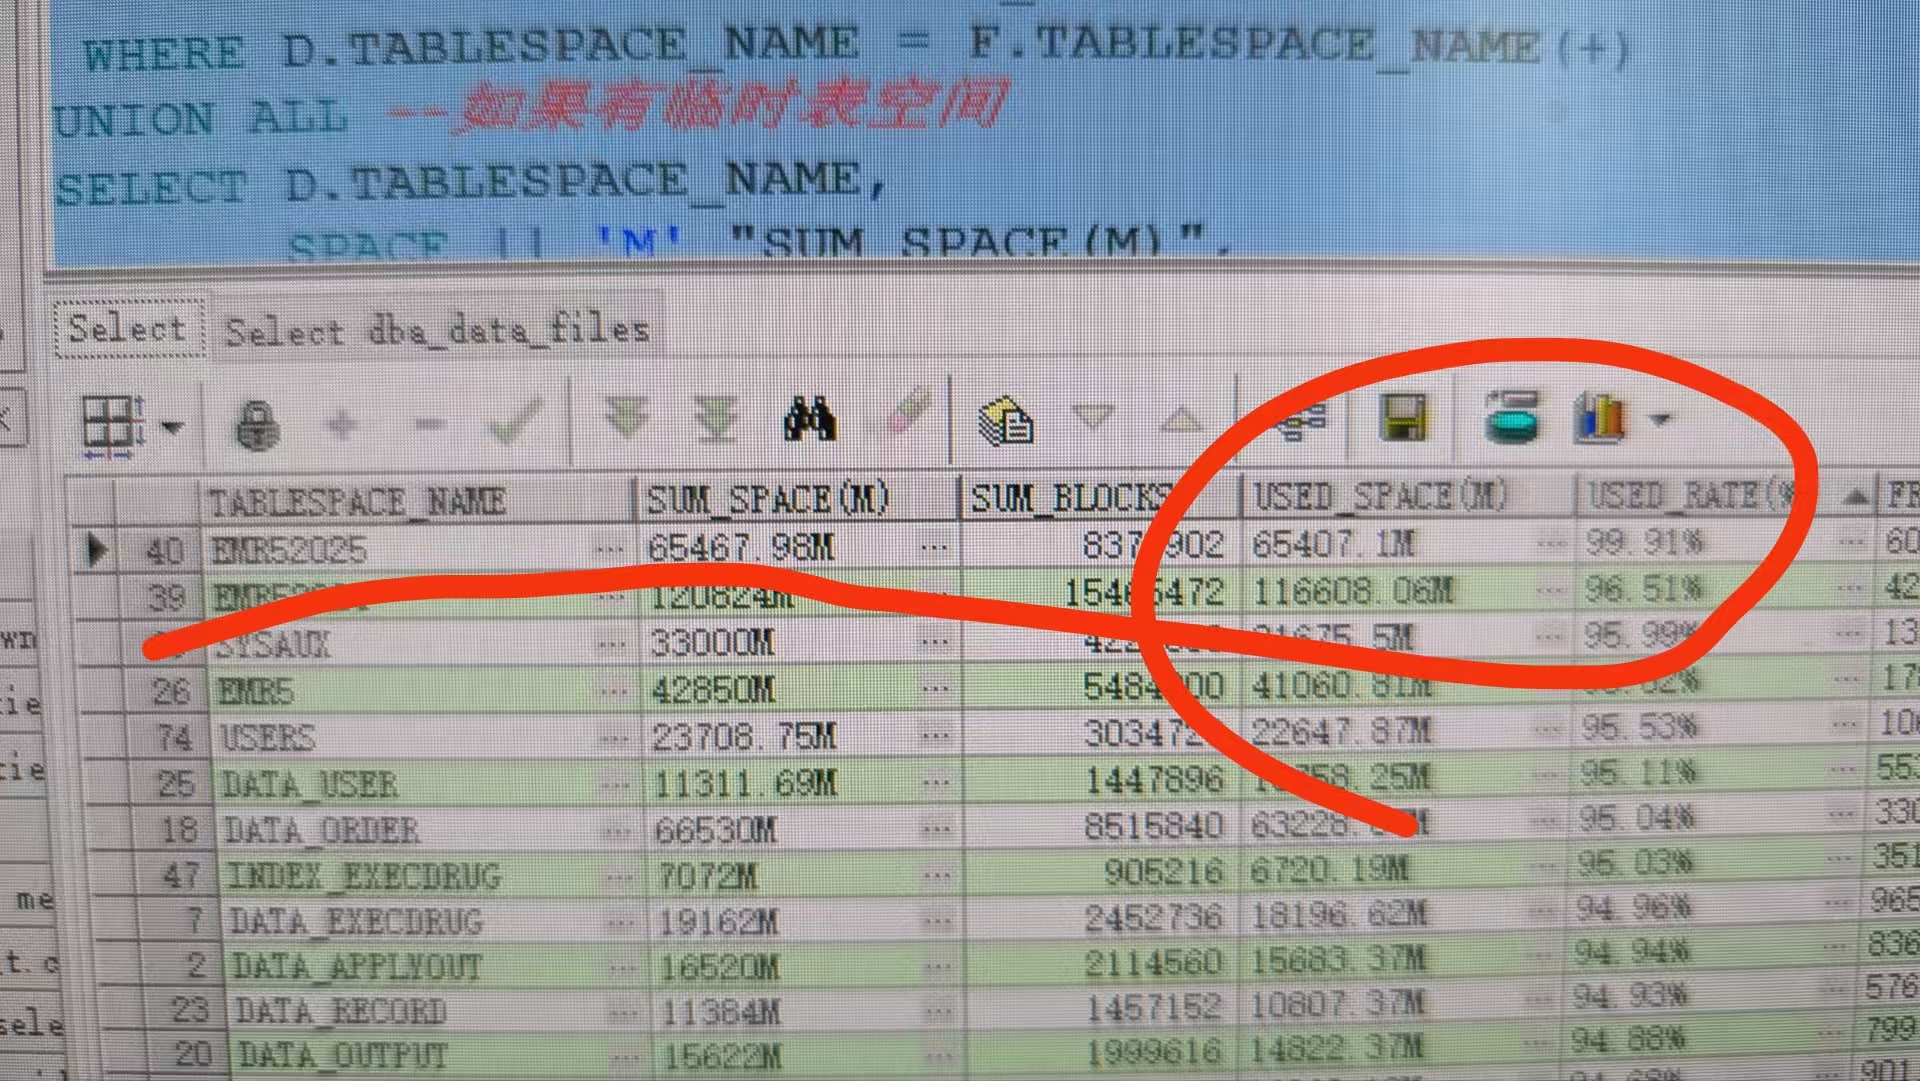Click Fetch next page double-arrow icon

627,417
